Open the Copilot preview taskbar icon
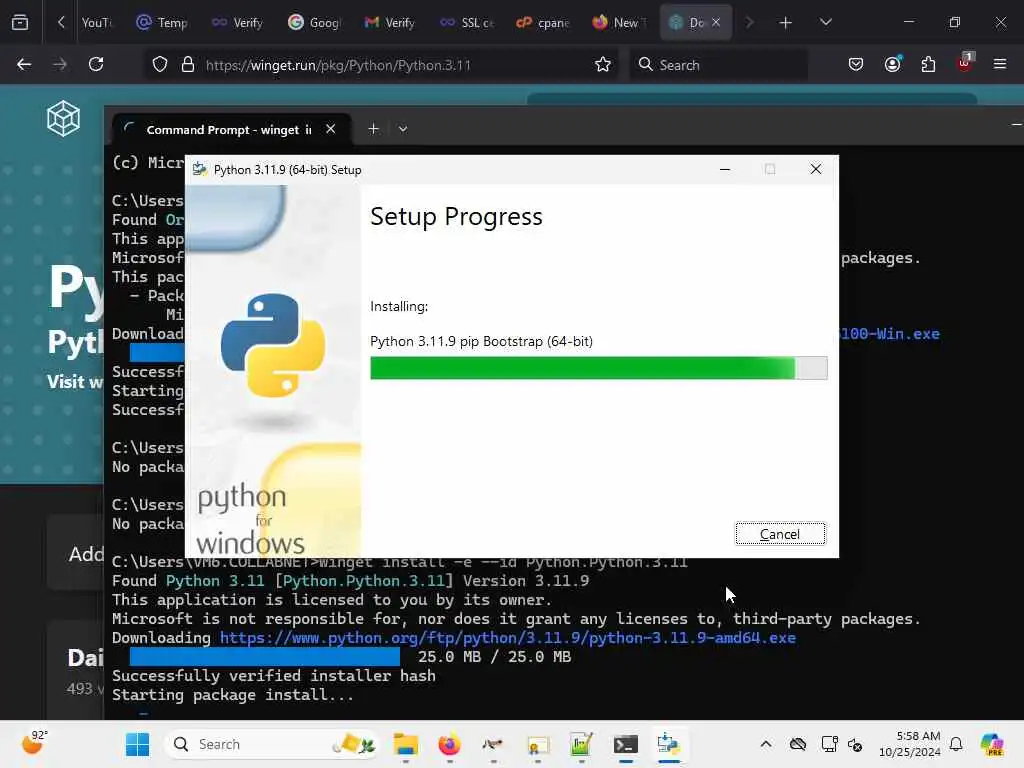The height and width of the screenshot is (768, 1024). 993,744
